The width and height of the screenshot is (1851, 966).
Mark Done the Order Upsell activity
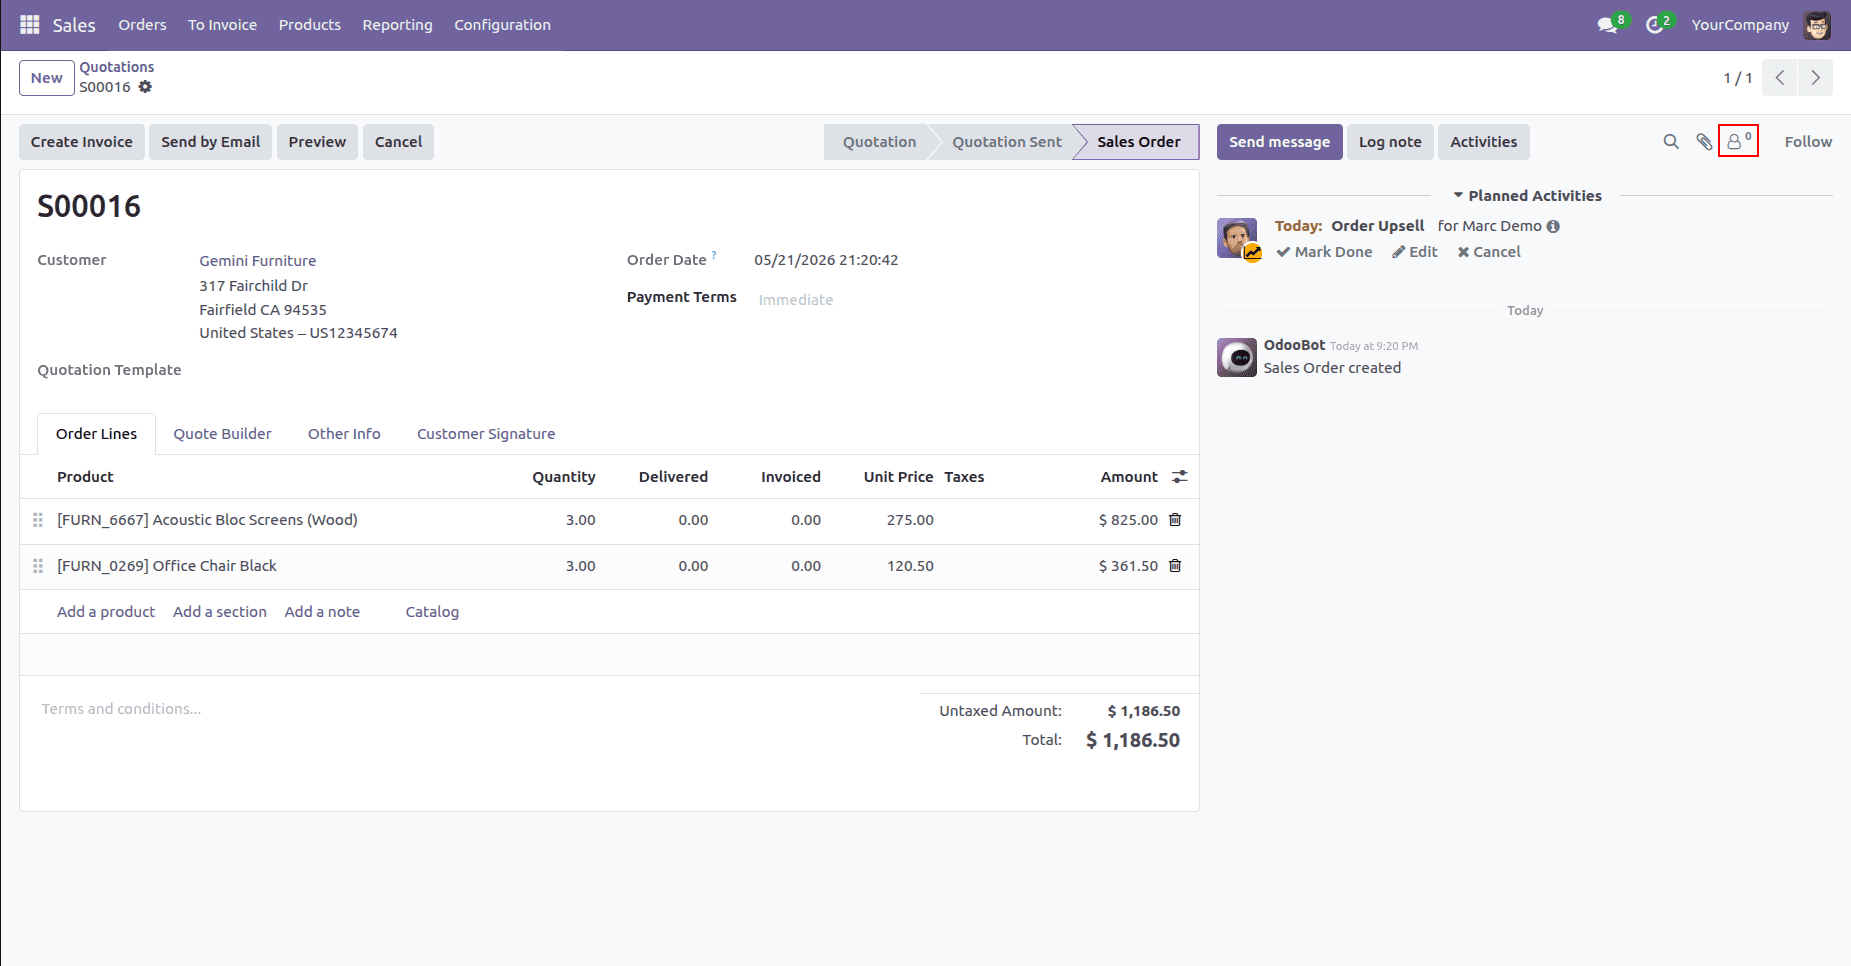pos(1324,252)
